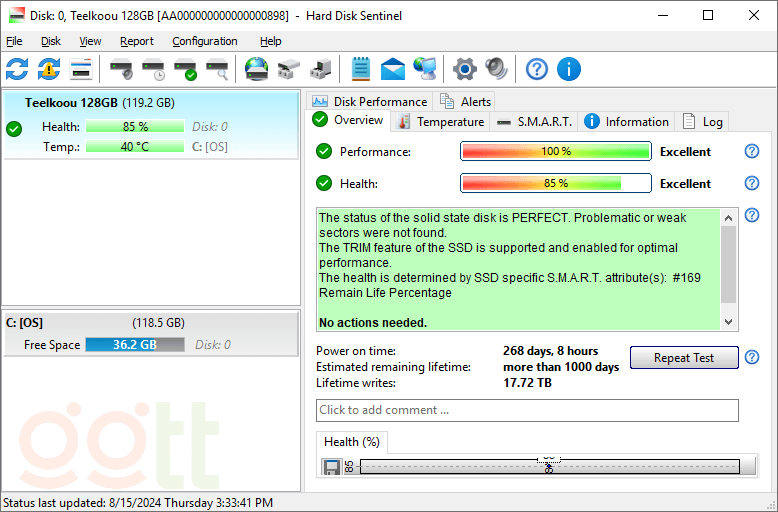Open the gear Configuration icon in toolbar
Screen dimensions: 778x512
click(464, 69)
